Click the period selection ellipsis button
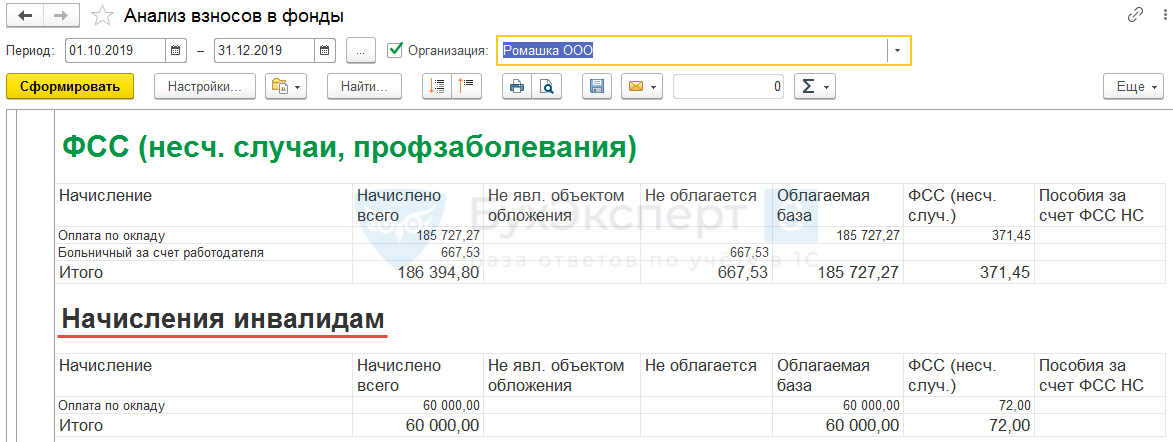The image size is (1173, 442). pyautogui.click(x=360, y=50)
